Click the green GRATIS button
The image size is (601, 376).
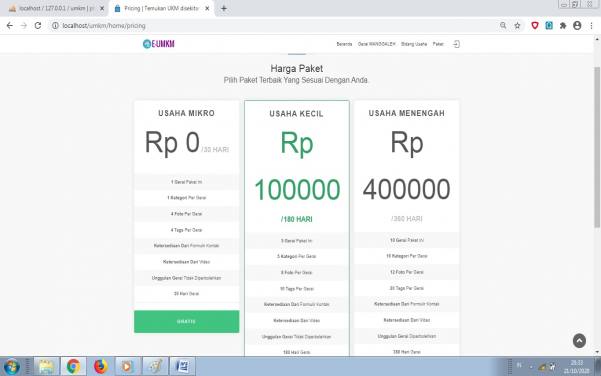187,322
